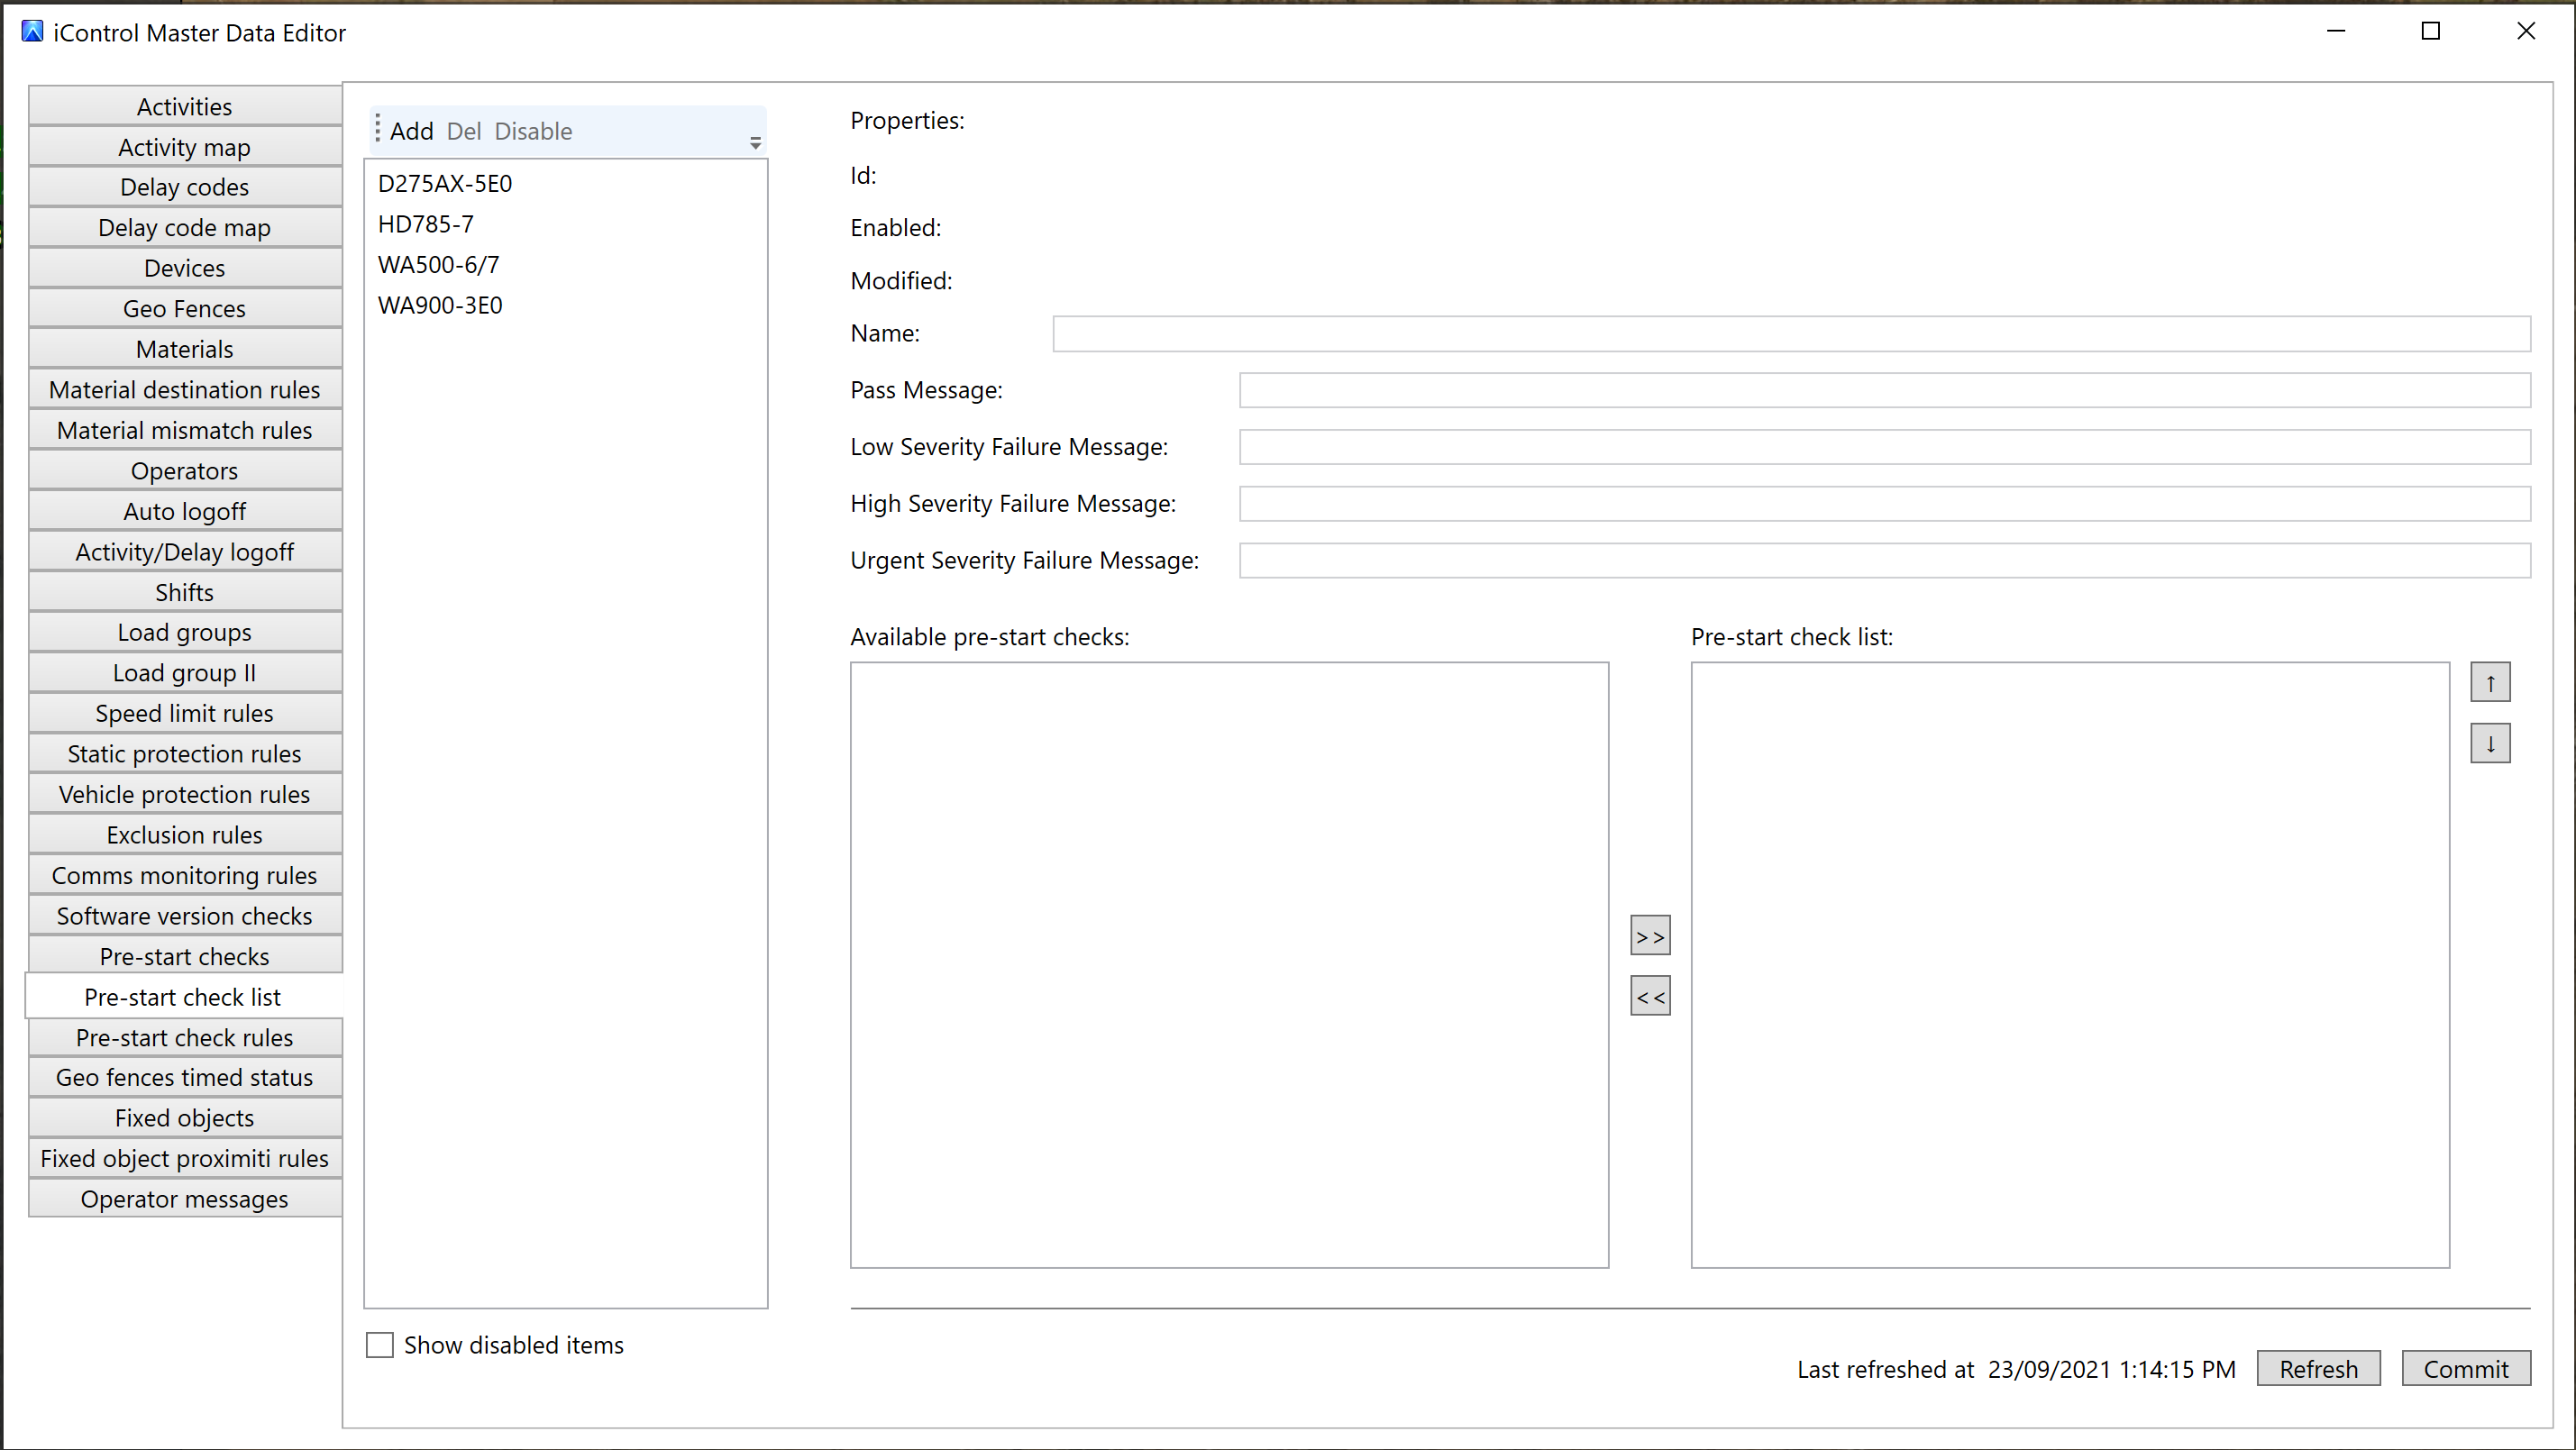Open the Shifts tab
The width and height of the screenshot is (2576, 1450).
185,592
